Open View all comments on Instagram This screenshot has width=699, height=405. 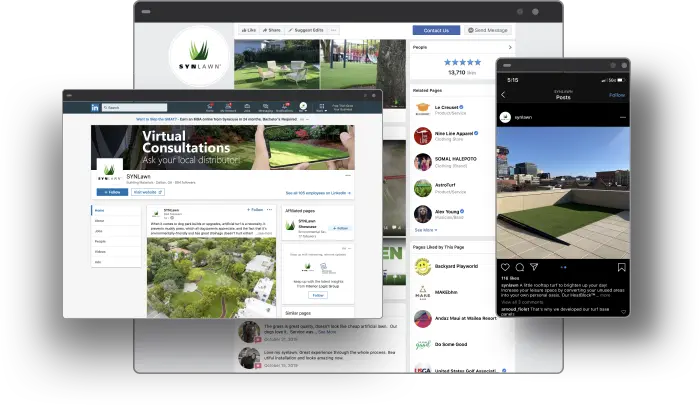click(522, 302)
